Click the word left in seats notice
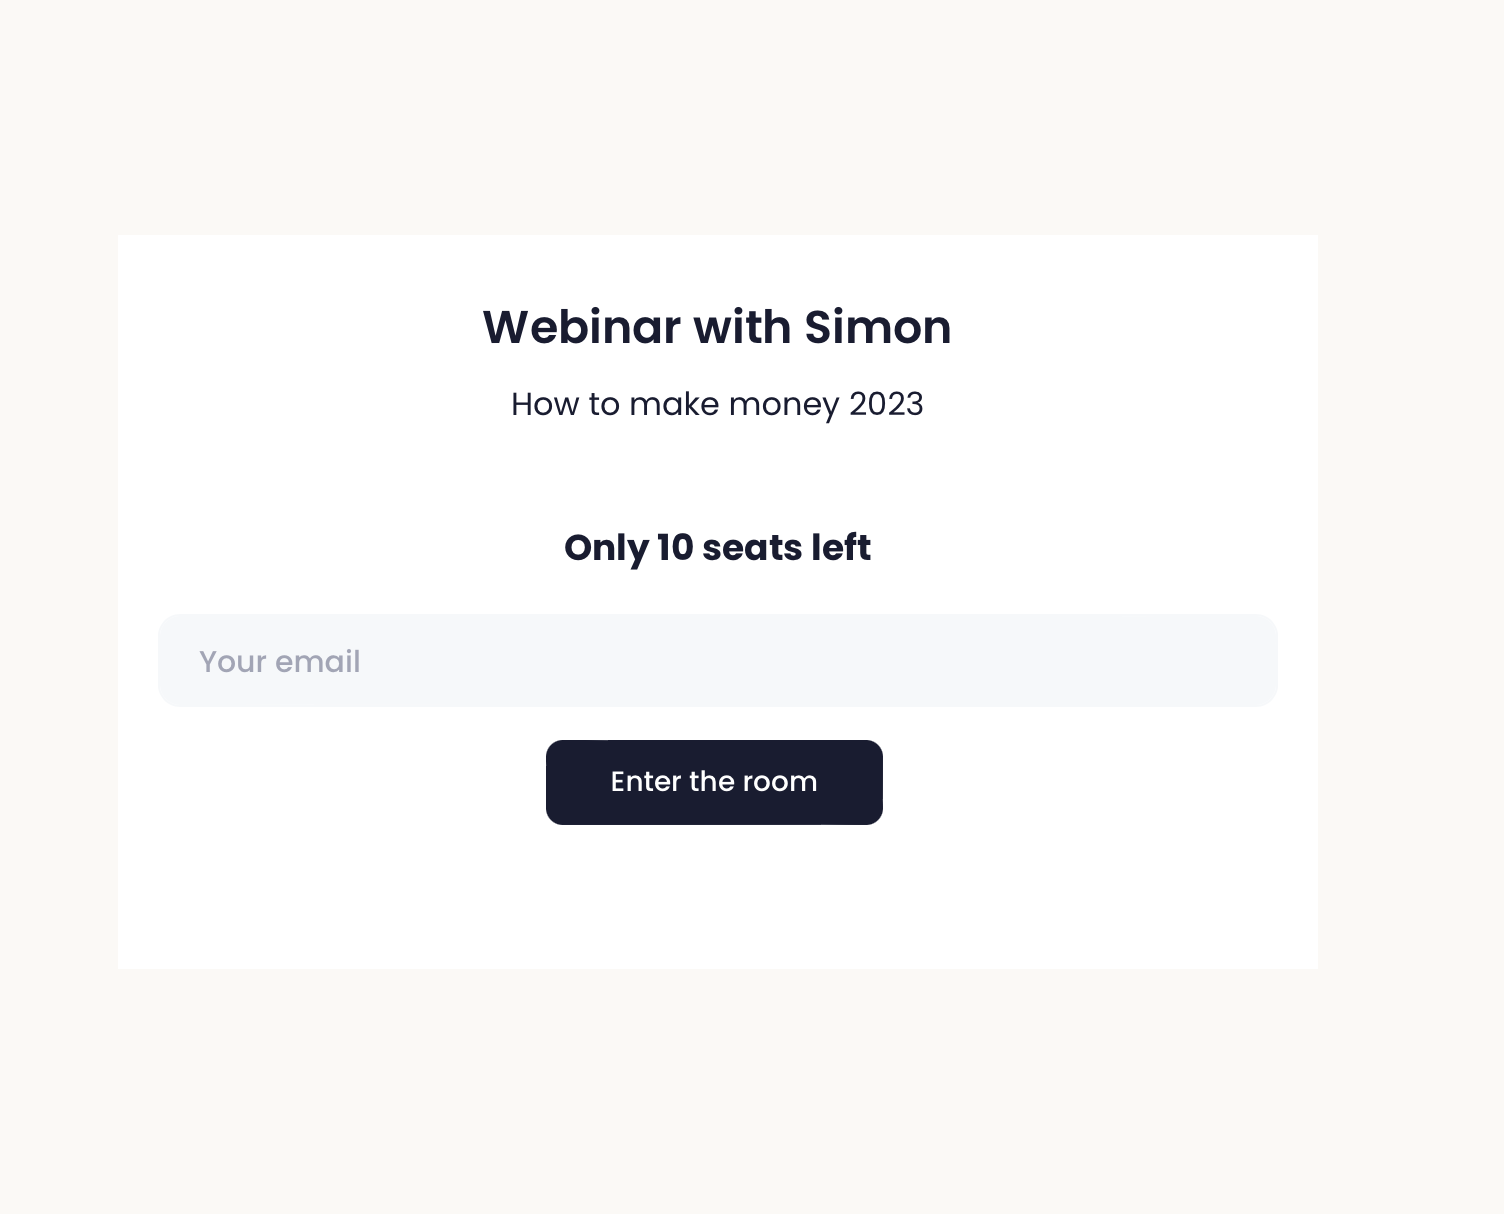 [x=841, y=548]
